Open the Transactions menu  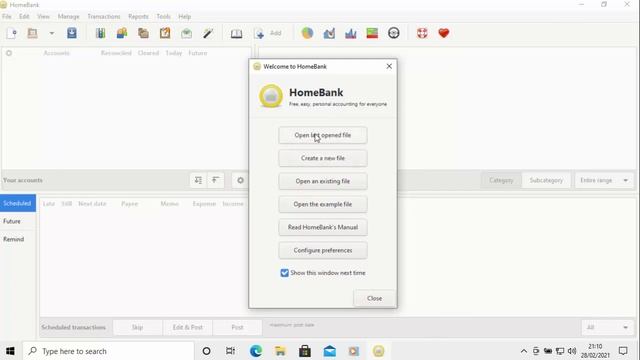click(104, 16)
